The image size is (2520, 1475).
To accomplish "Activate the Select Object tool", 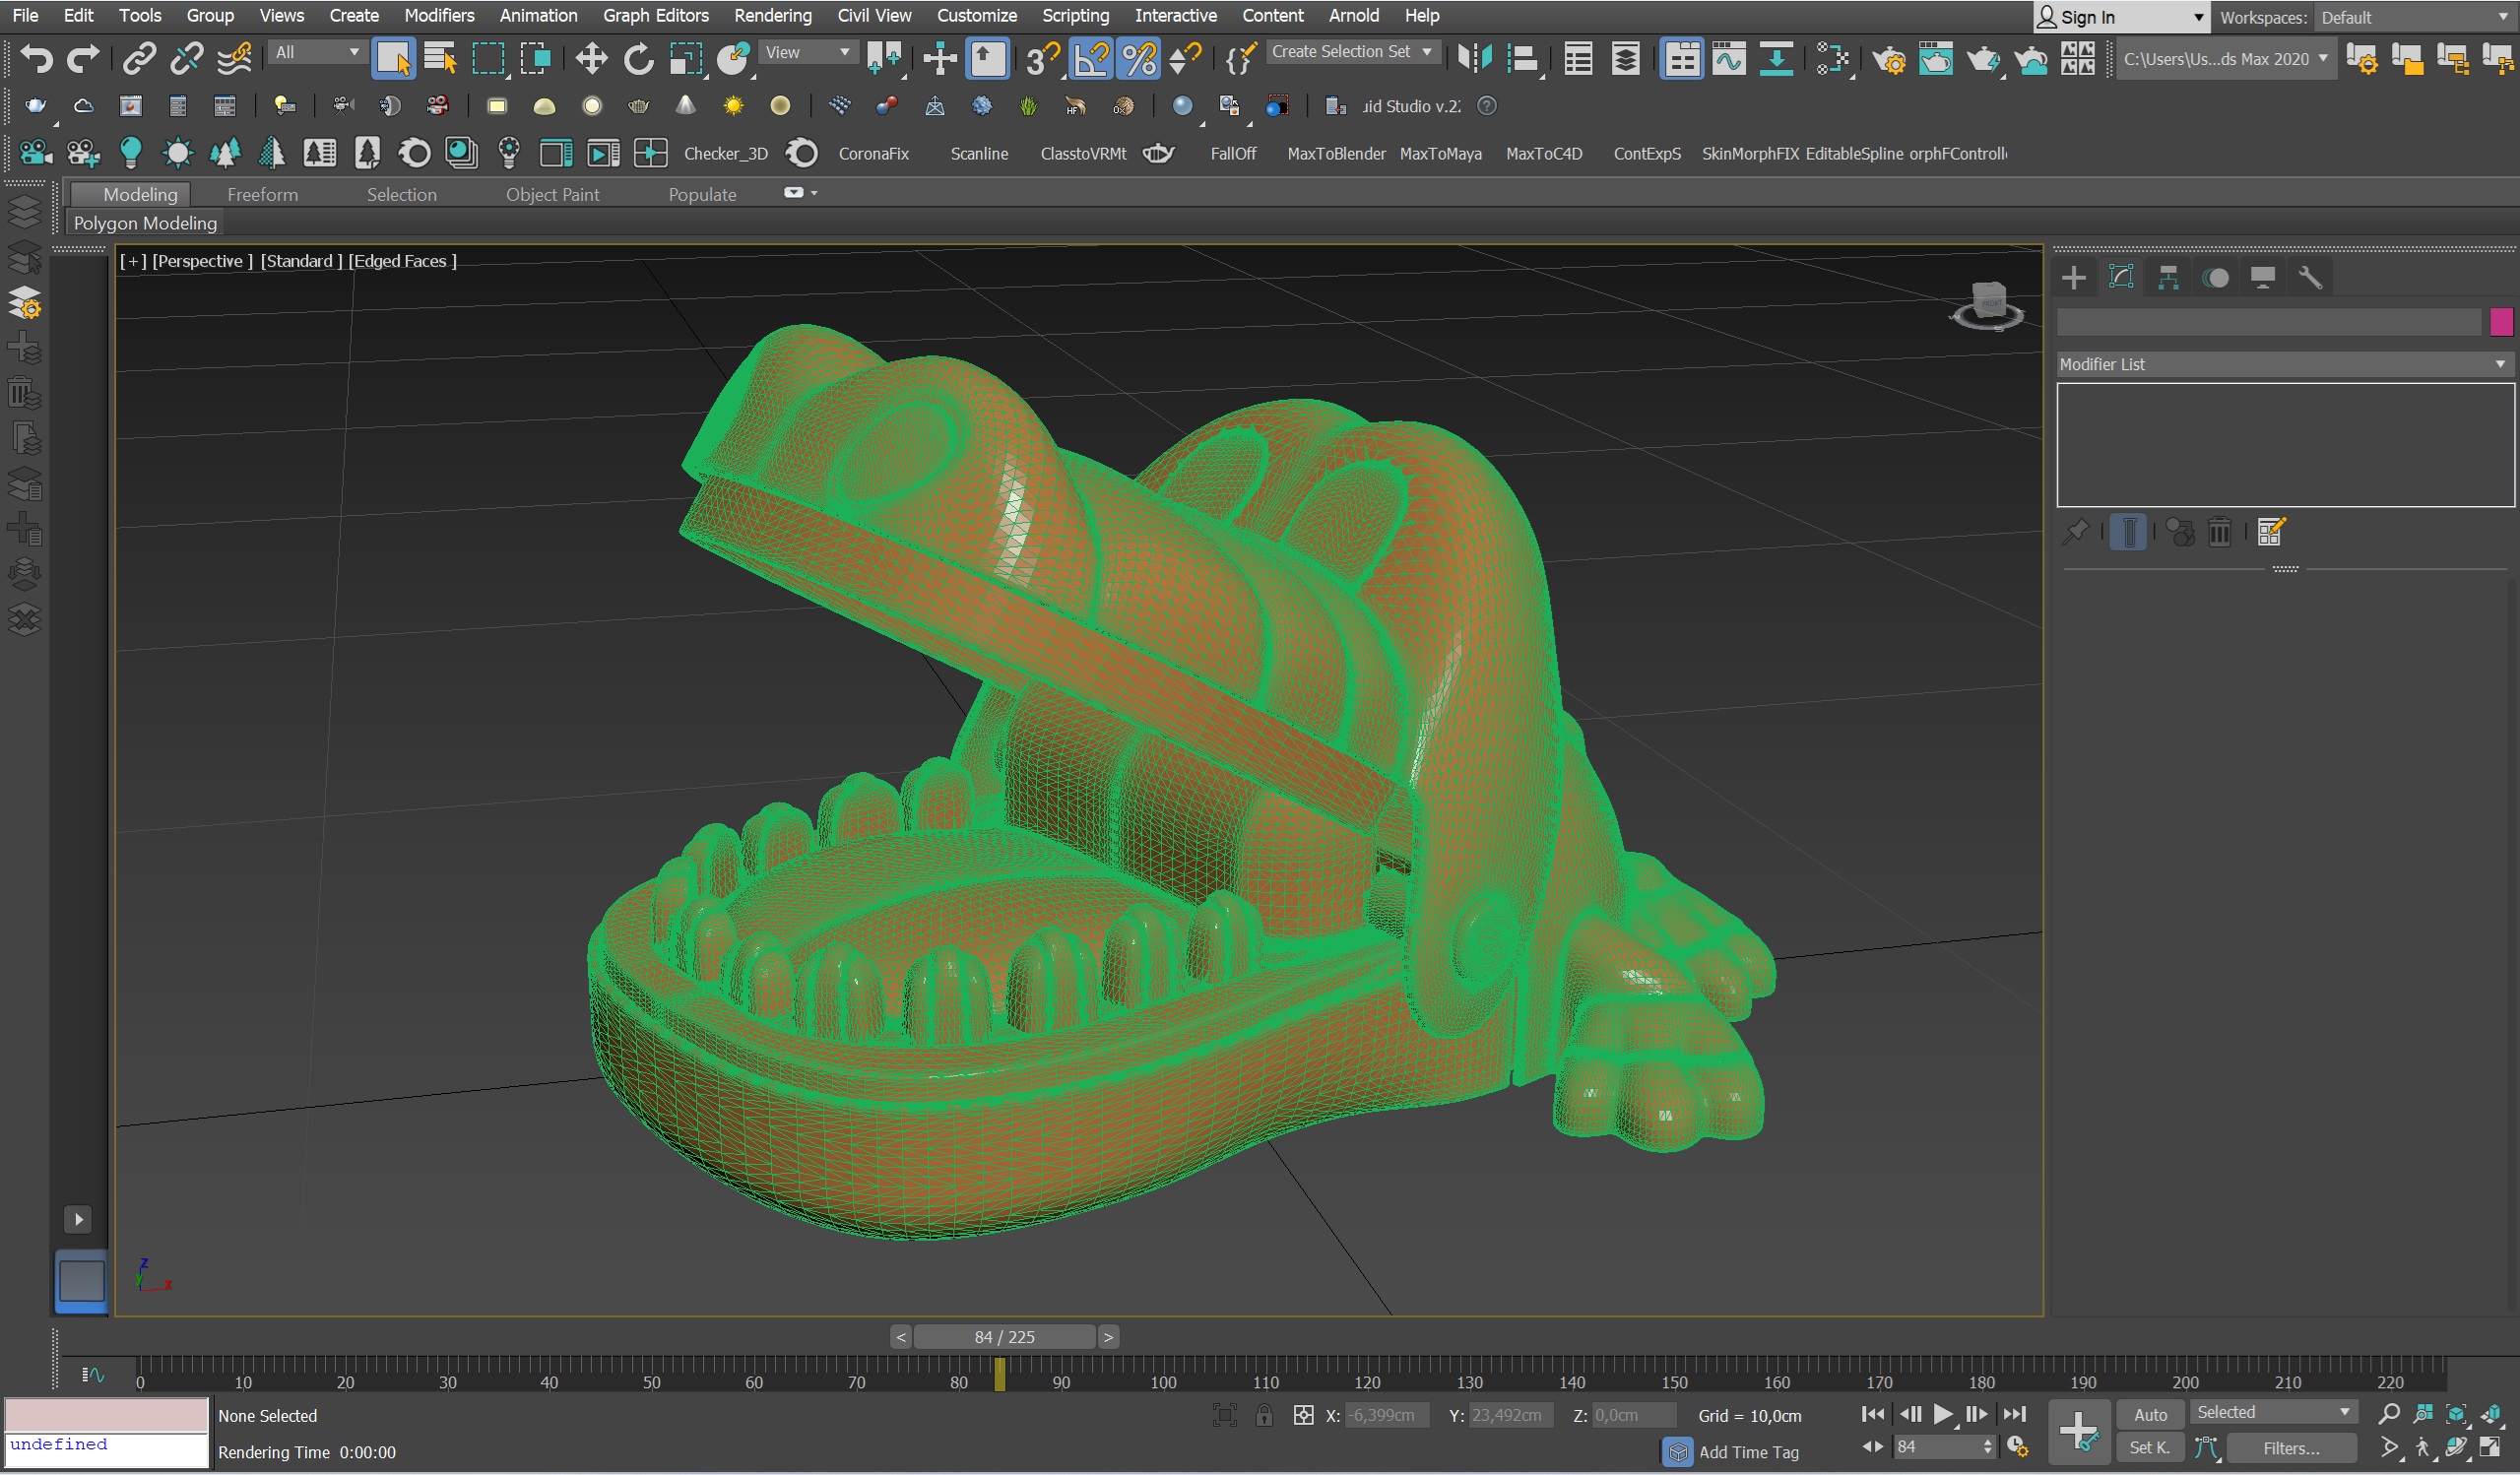I will [393, 58].
